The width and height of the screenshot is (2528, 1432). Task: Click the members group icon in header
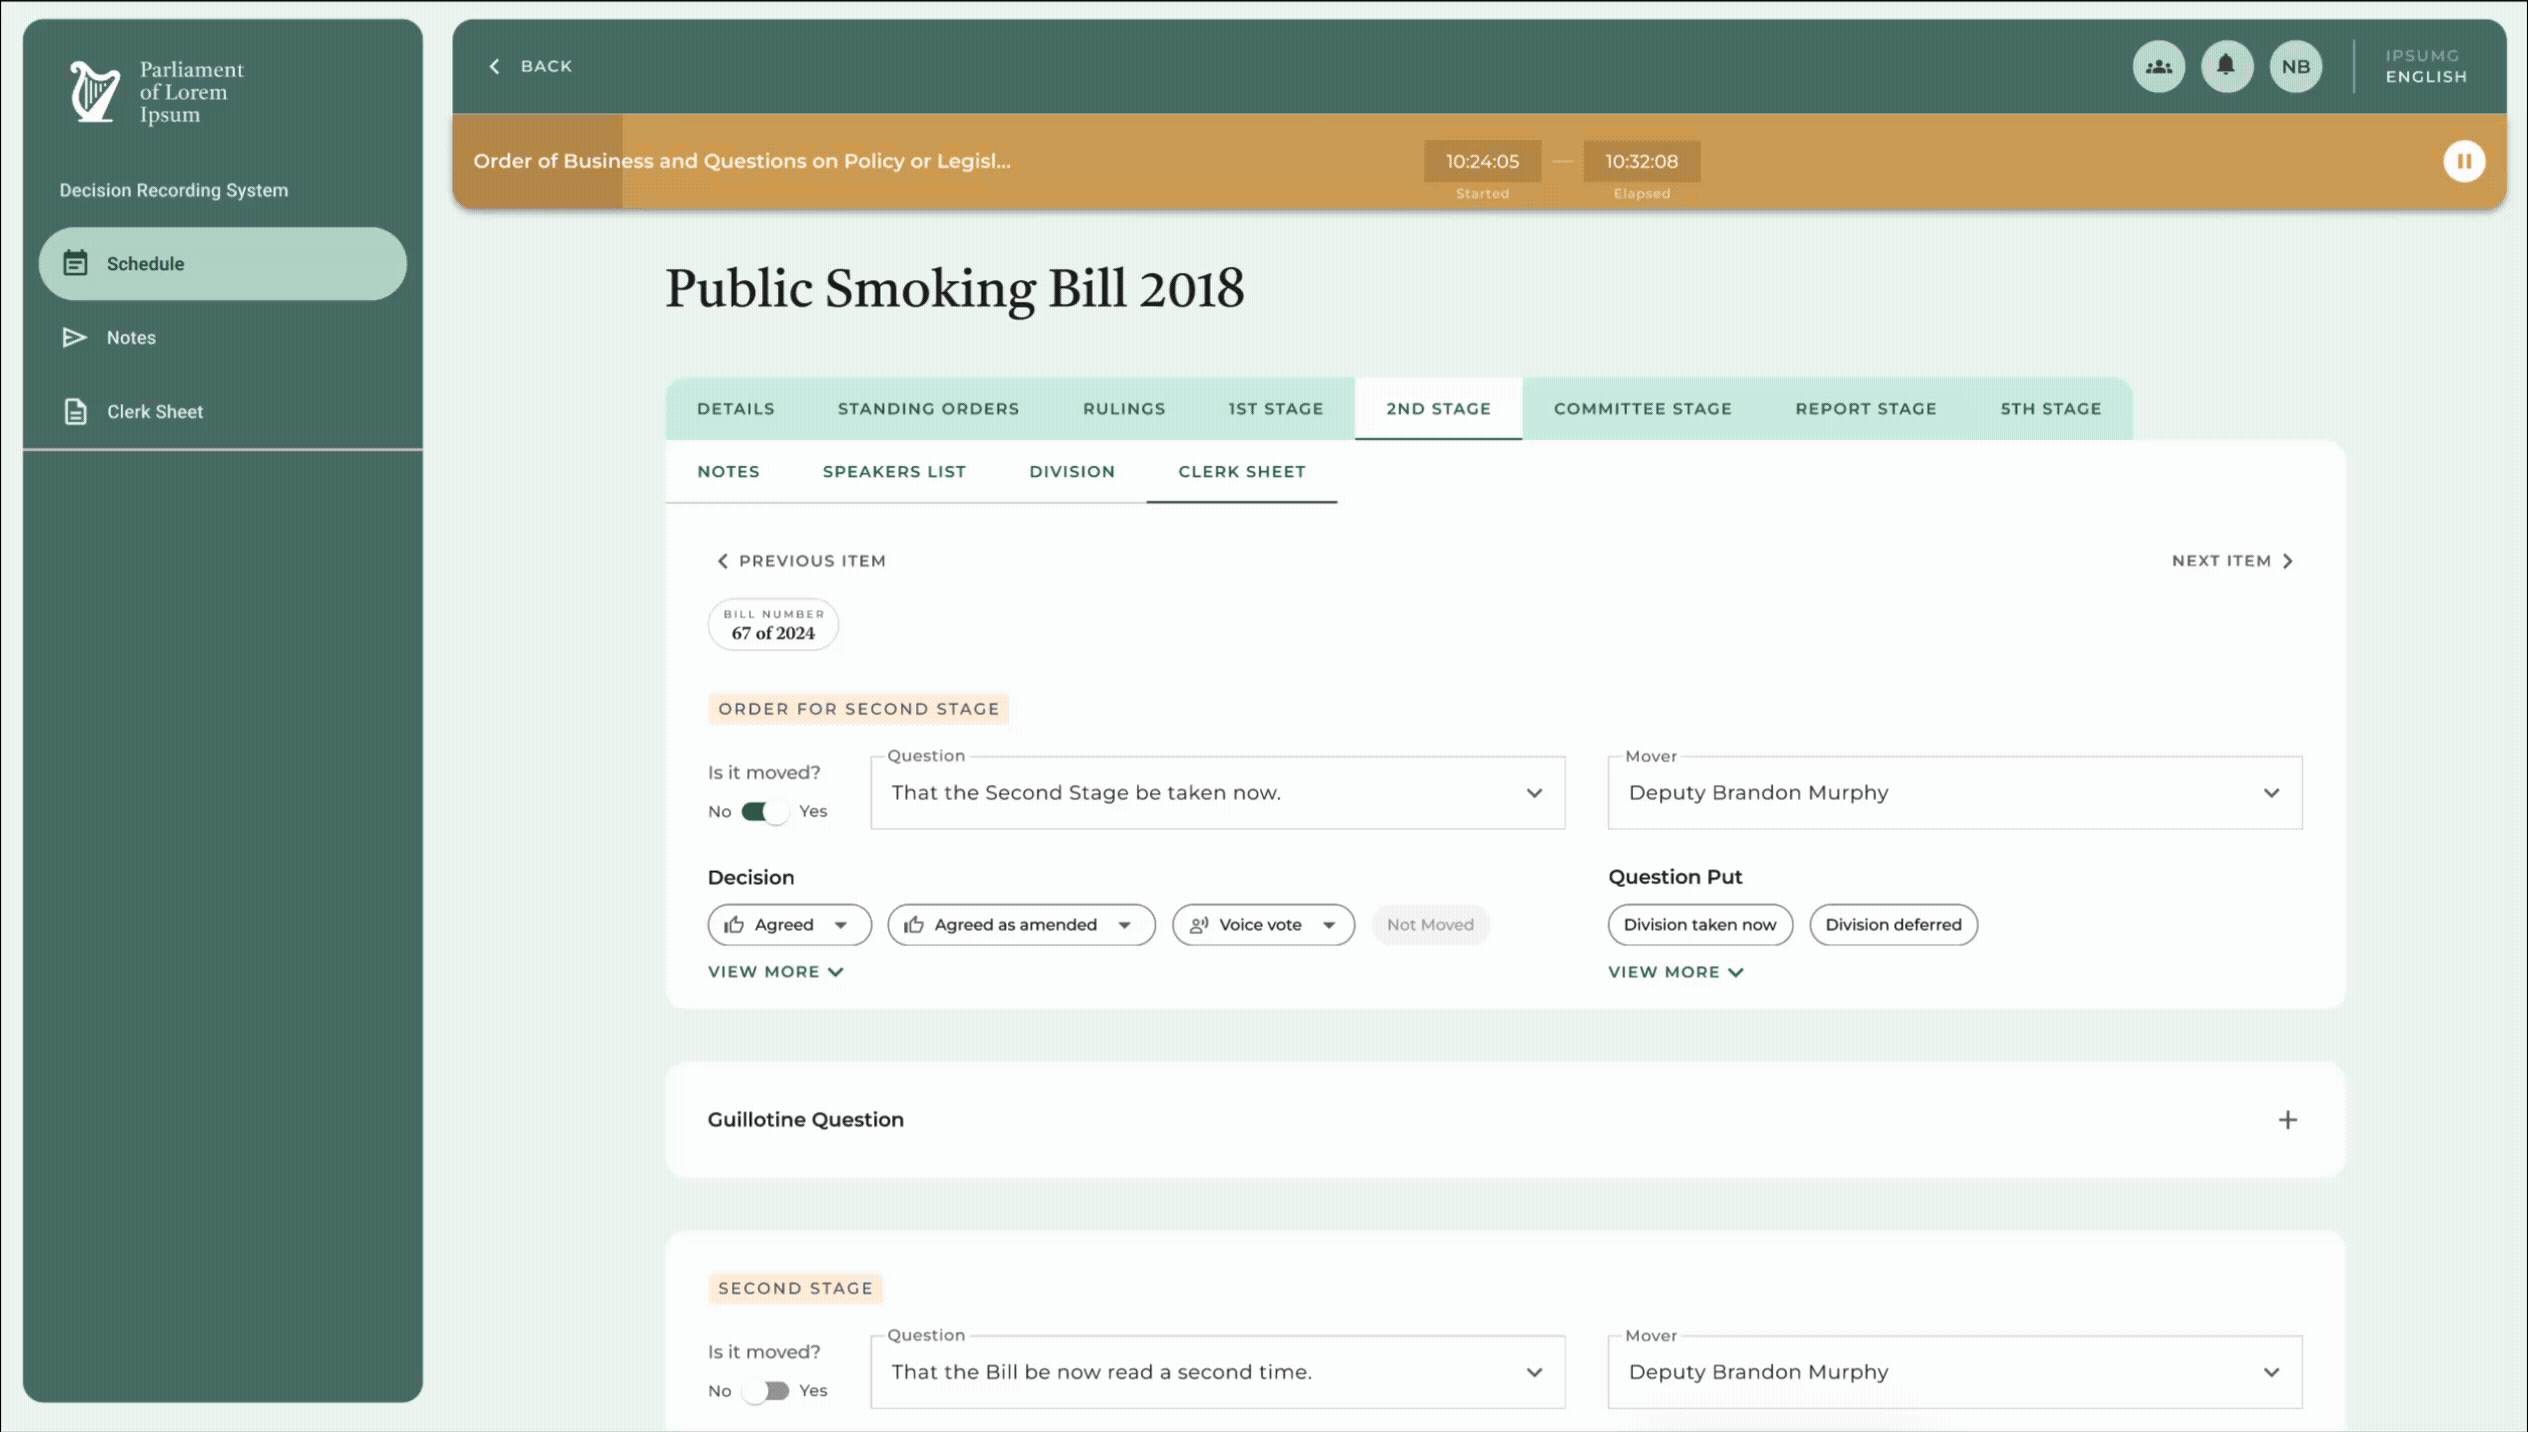(x=2158, y=67)
